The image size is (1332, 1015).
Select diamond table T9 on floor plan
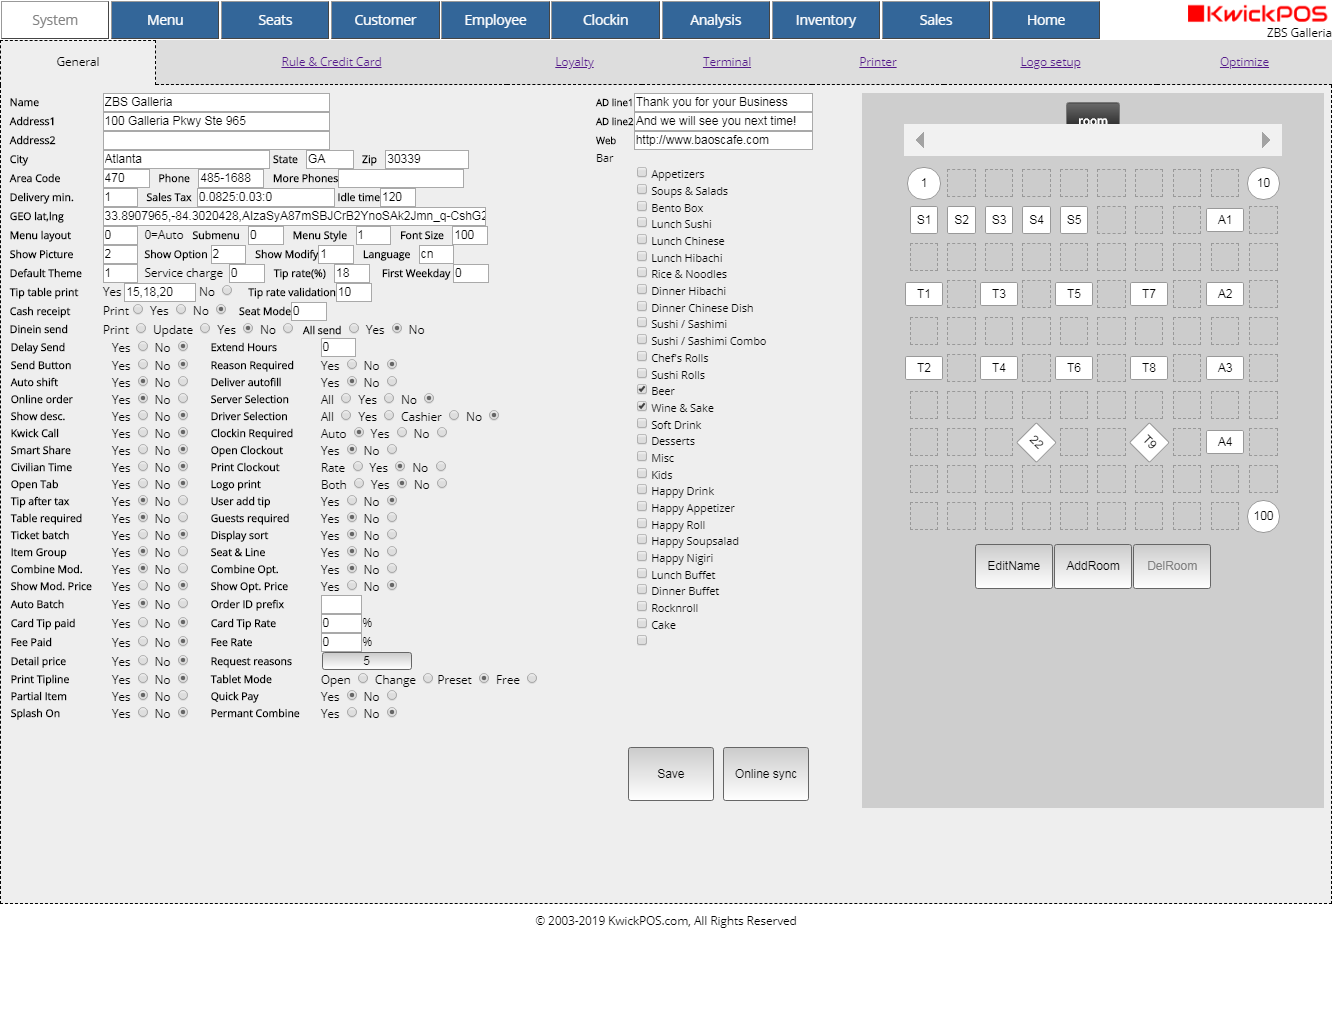(x=1149, y=442)
